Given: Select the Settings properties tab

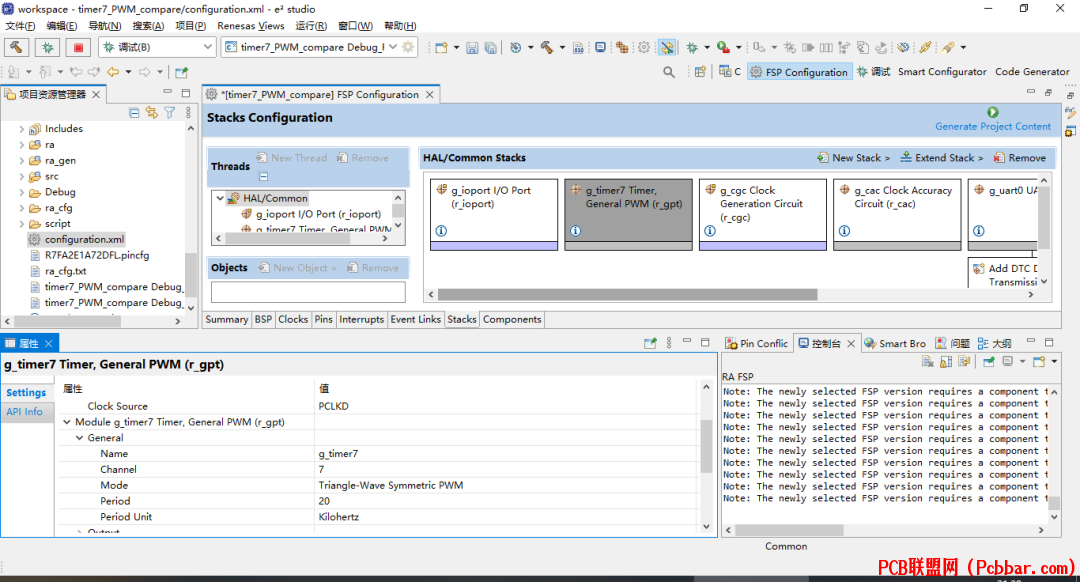Looking at the screenshot, I should point(26,393).
